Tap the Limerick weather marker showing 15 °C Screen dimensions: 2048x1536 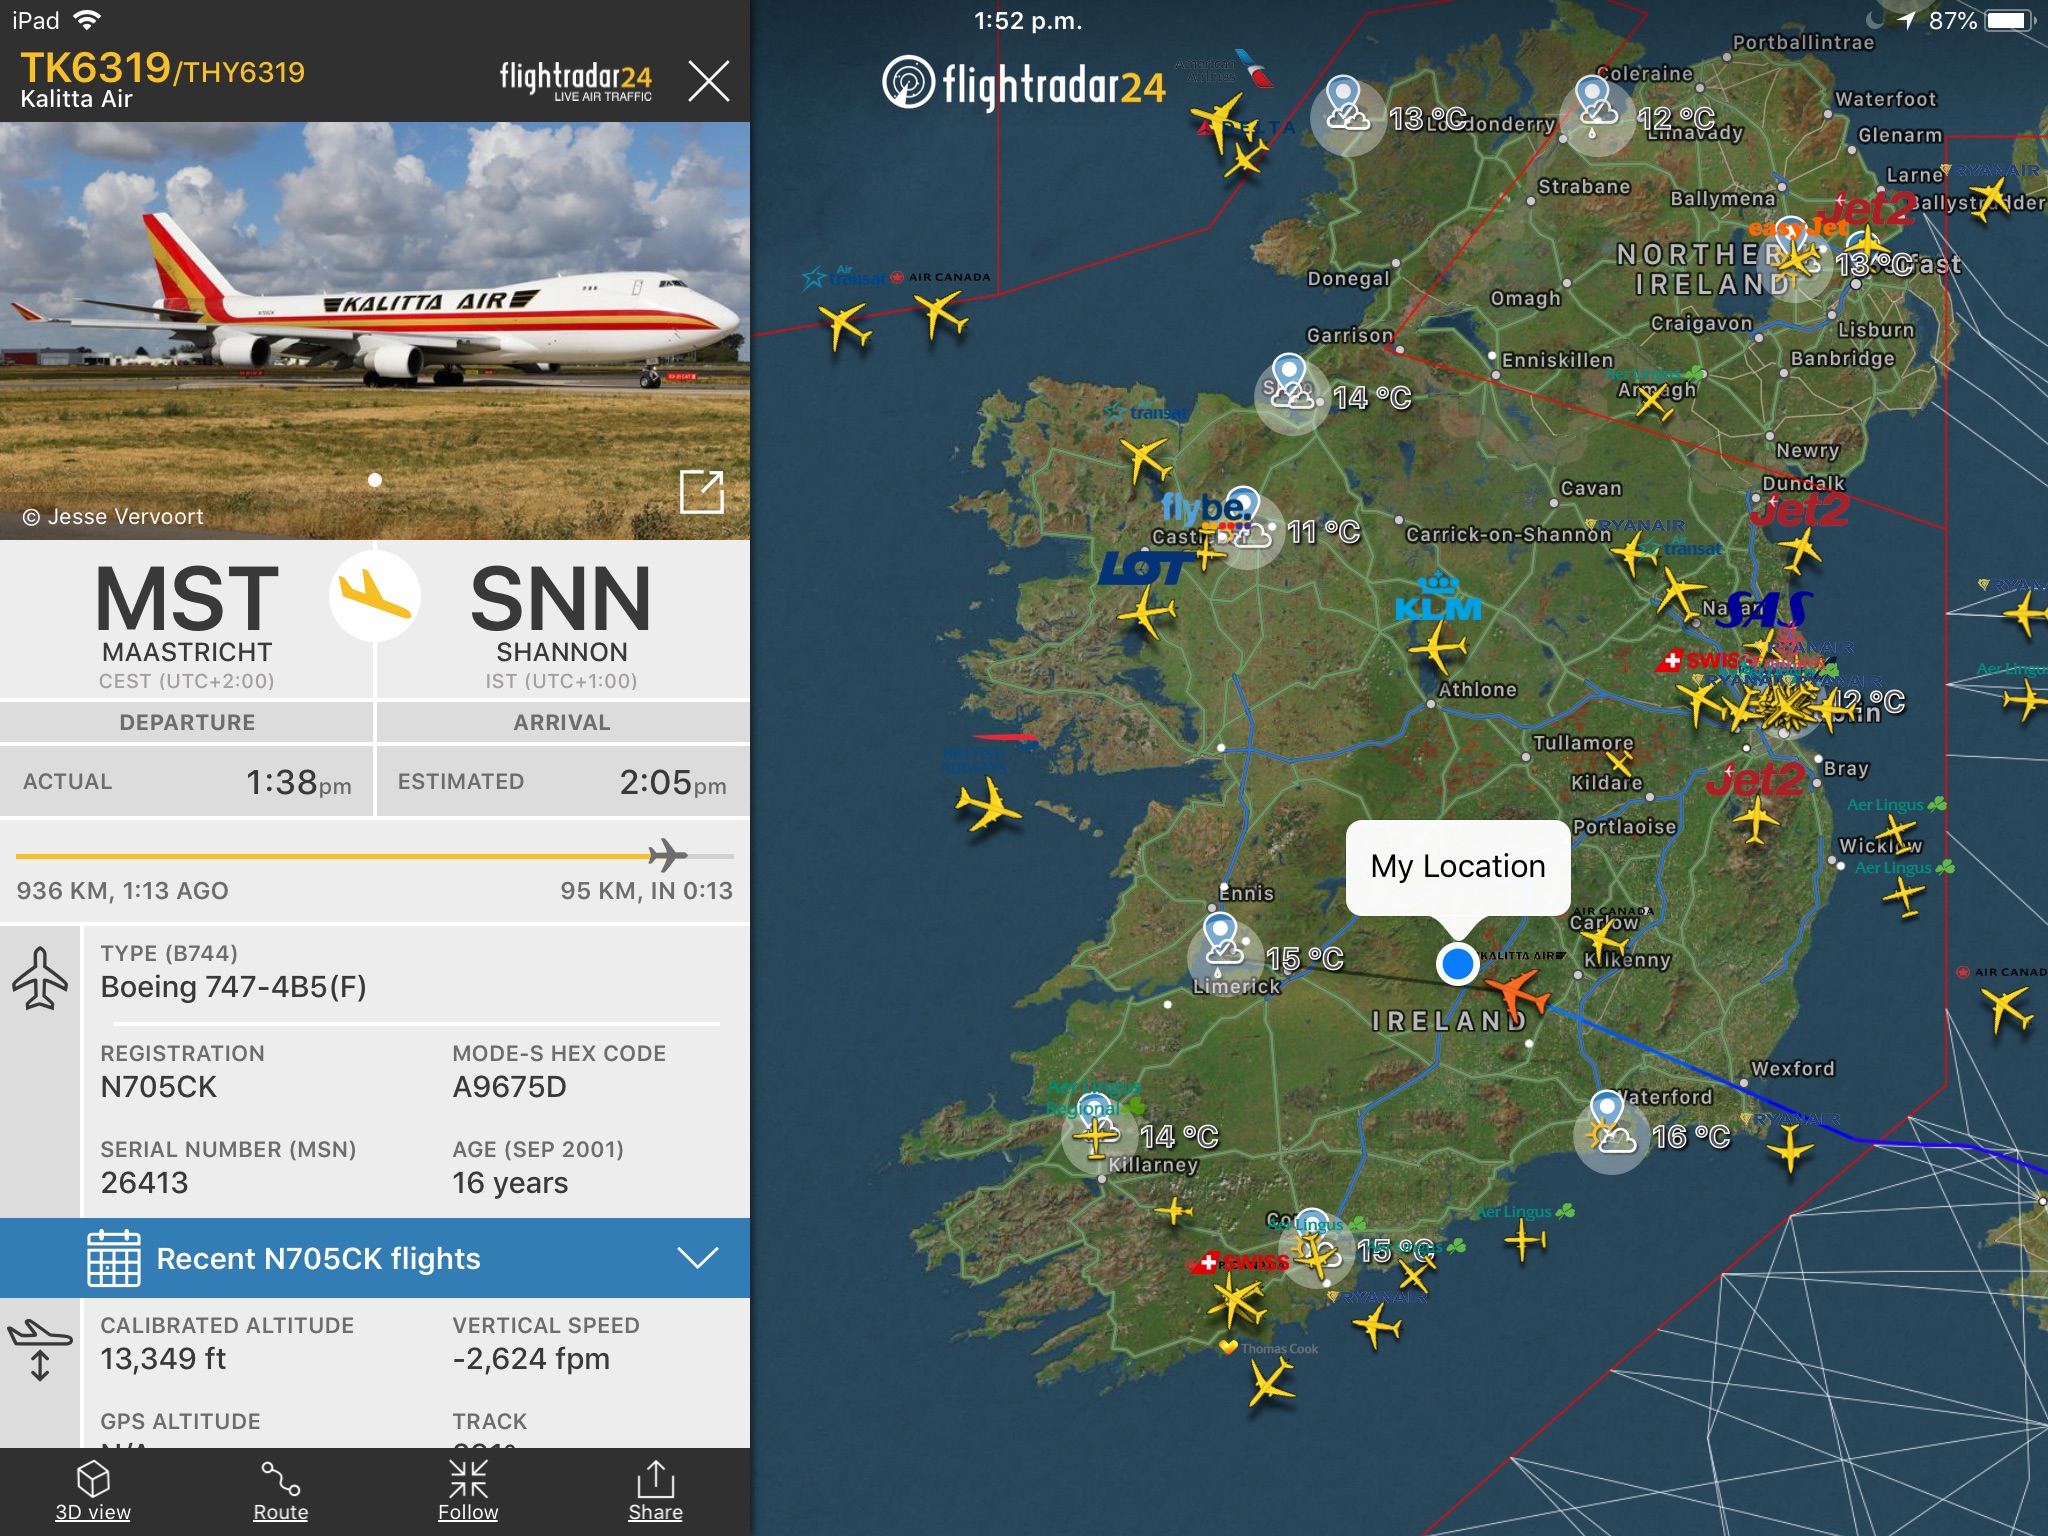pos(1221,949)
